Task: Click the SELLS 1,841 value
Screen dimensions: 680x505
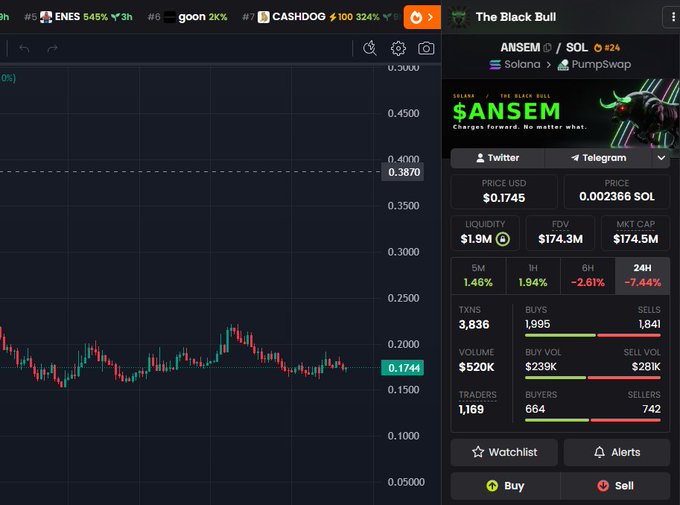Action: click(x=649, y=324)
